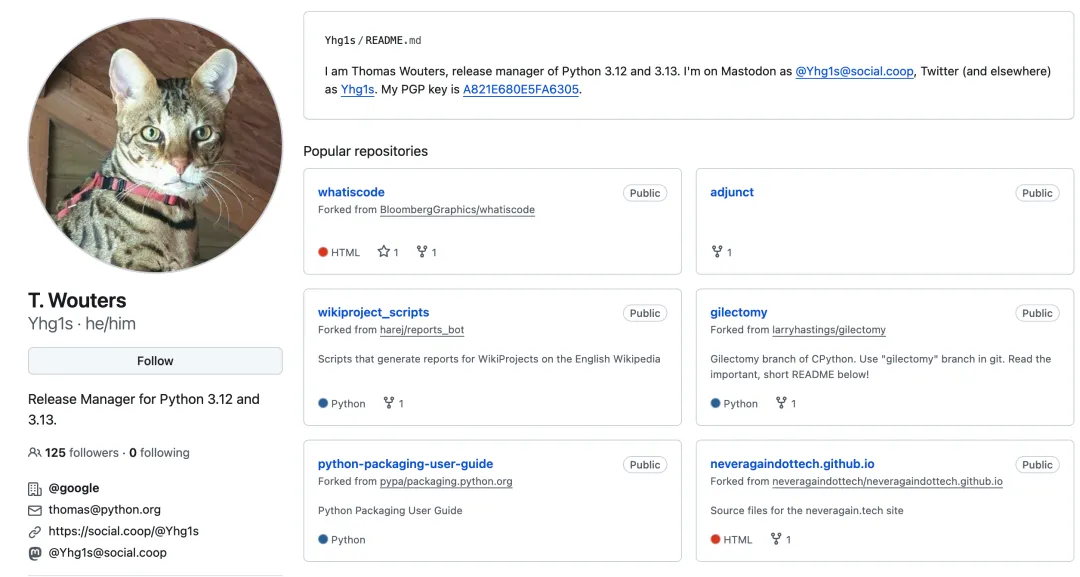The width and height of the screenshot is (1080, 577).
Task: Click the fork icon on wikiproject_scripts card
Action: click(389, 403)
